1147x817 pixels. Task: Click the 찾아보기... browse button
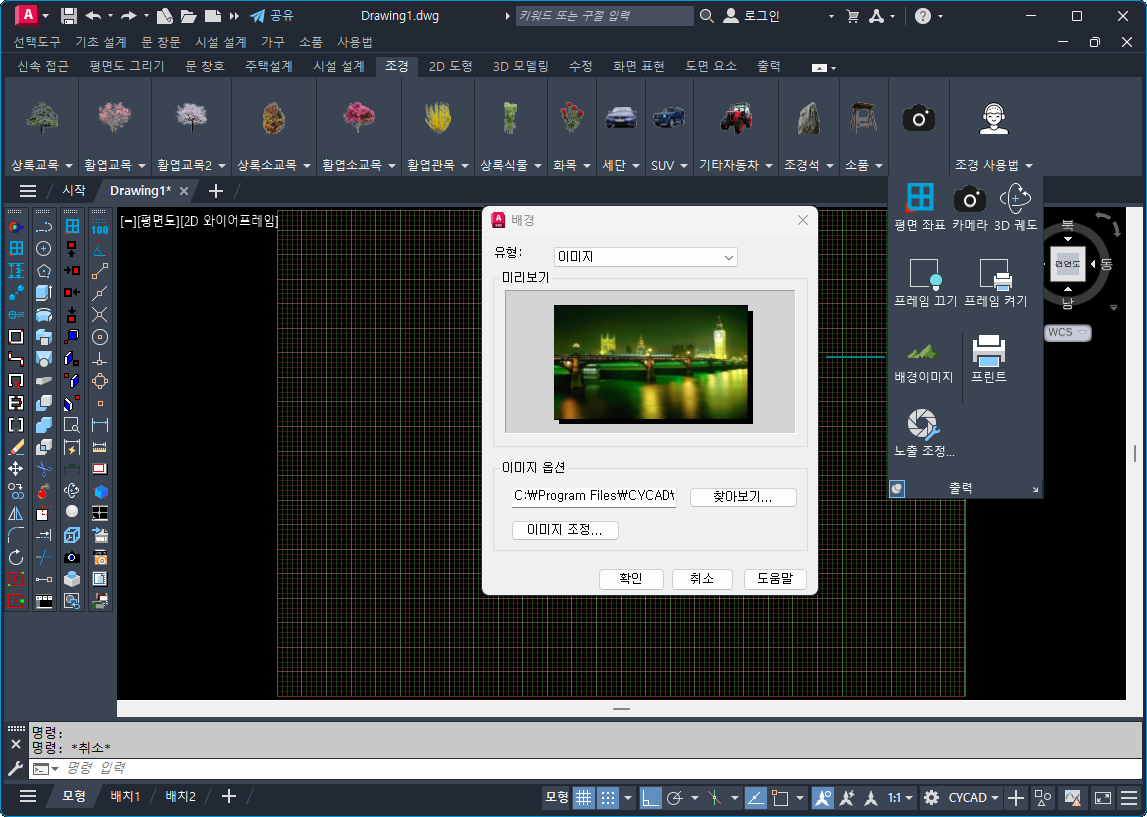click(743, 497)
